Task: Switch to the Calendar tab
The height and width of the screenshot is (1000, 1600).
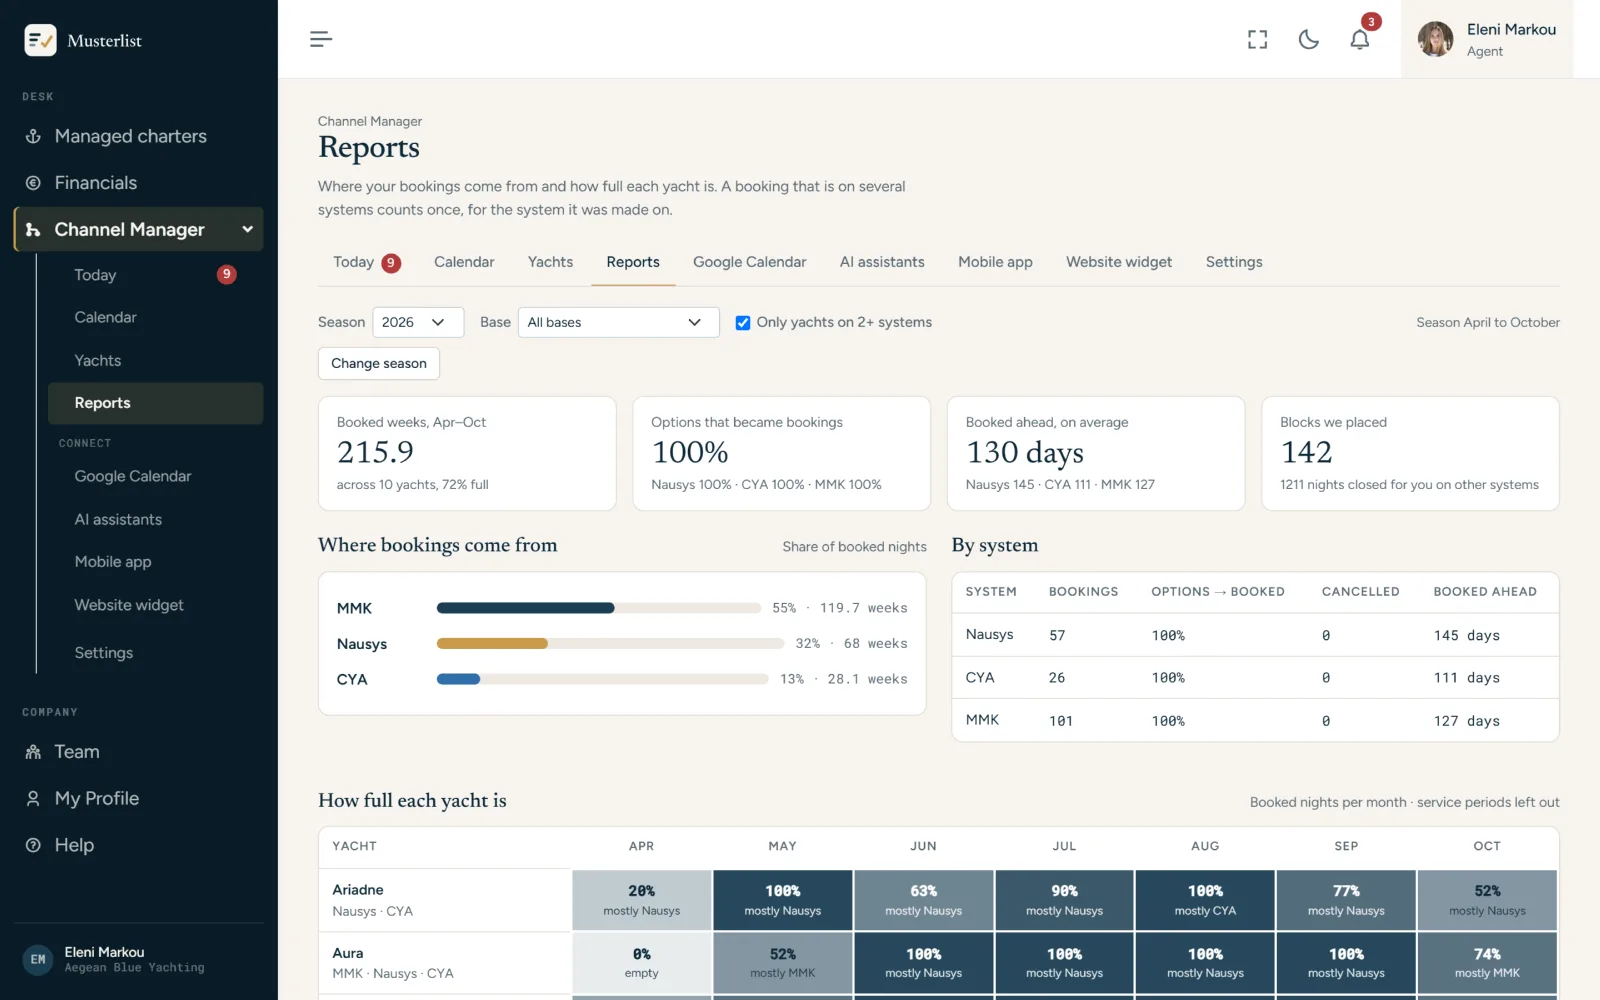Action: point(464,262)
